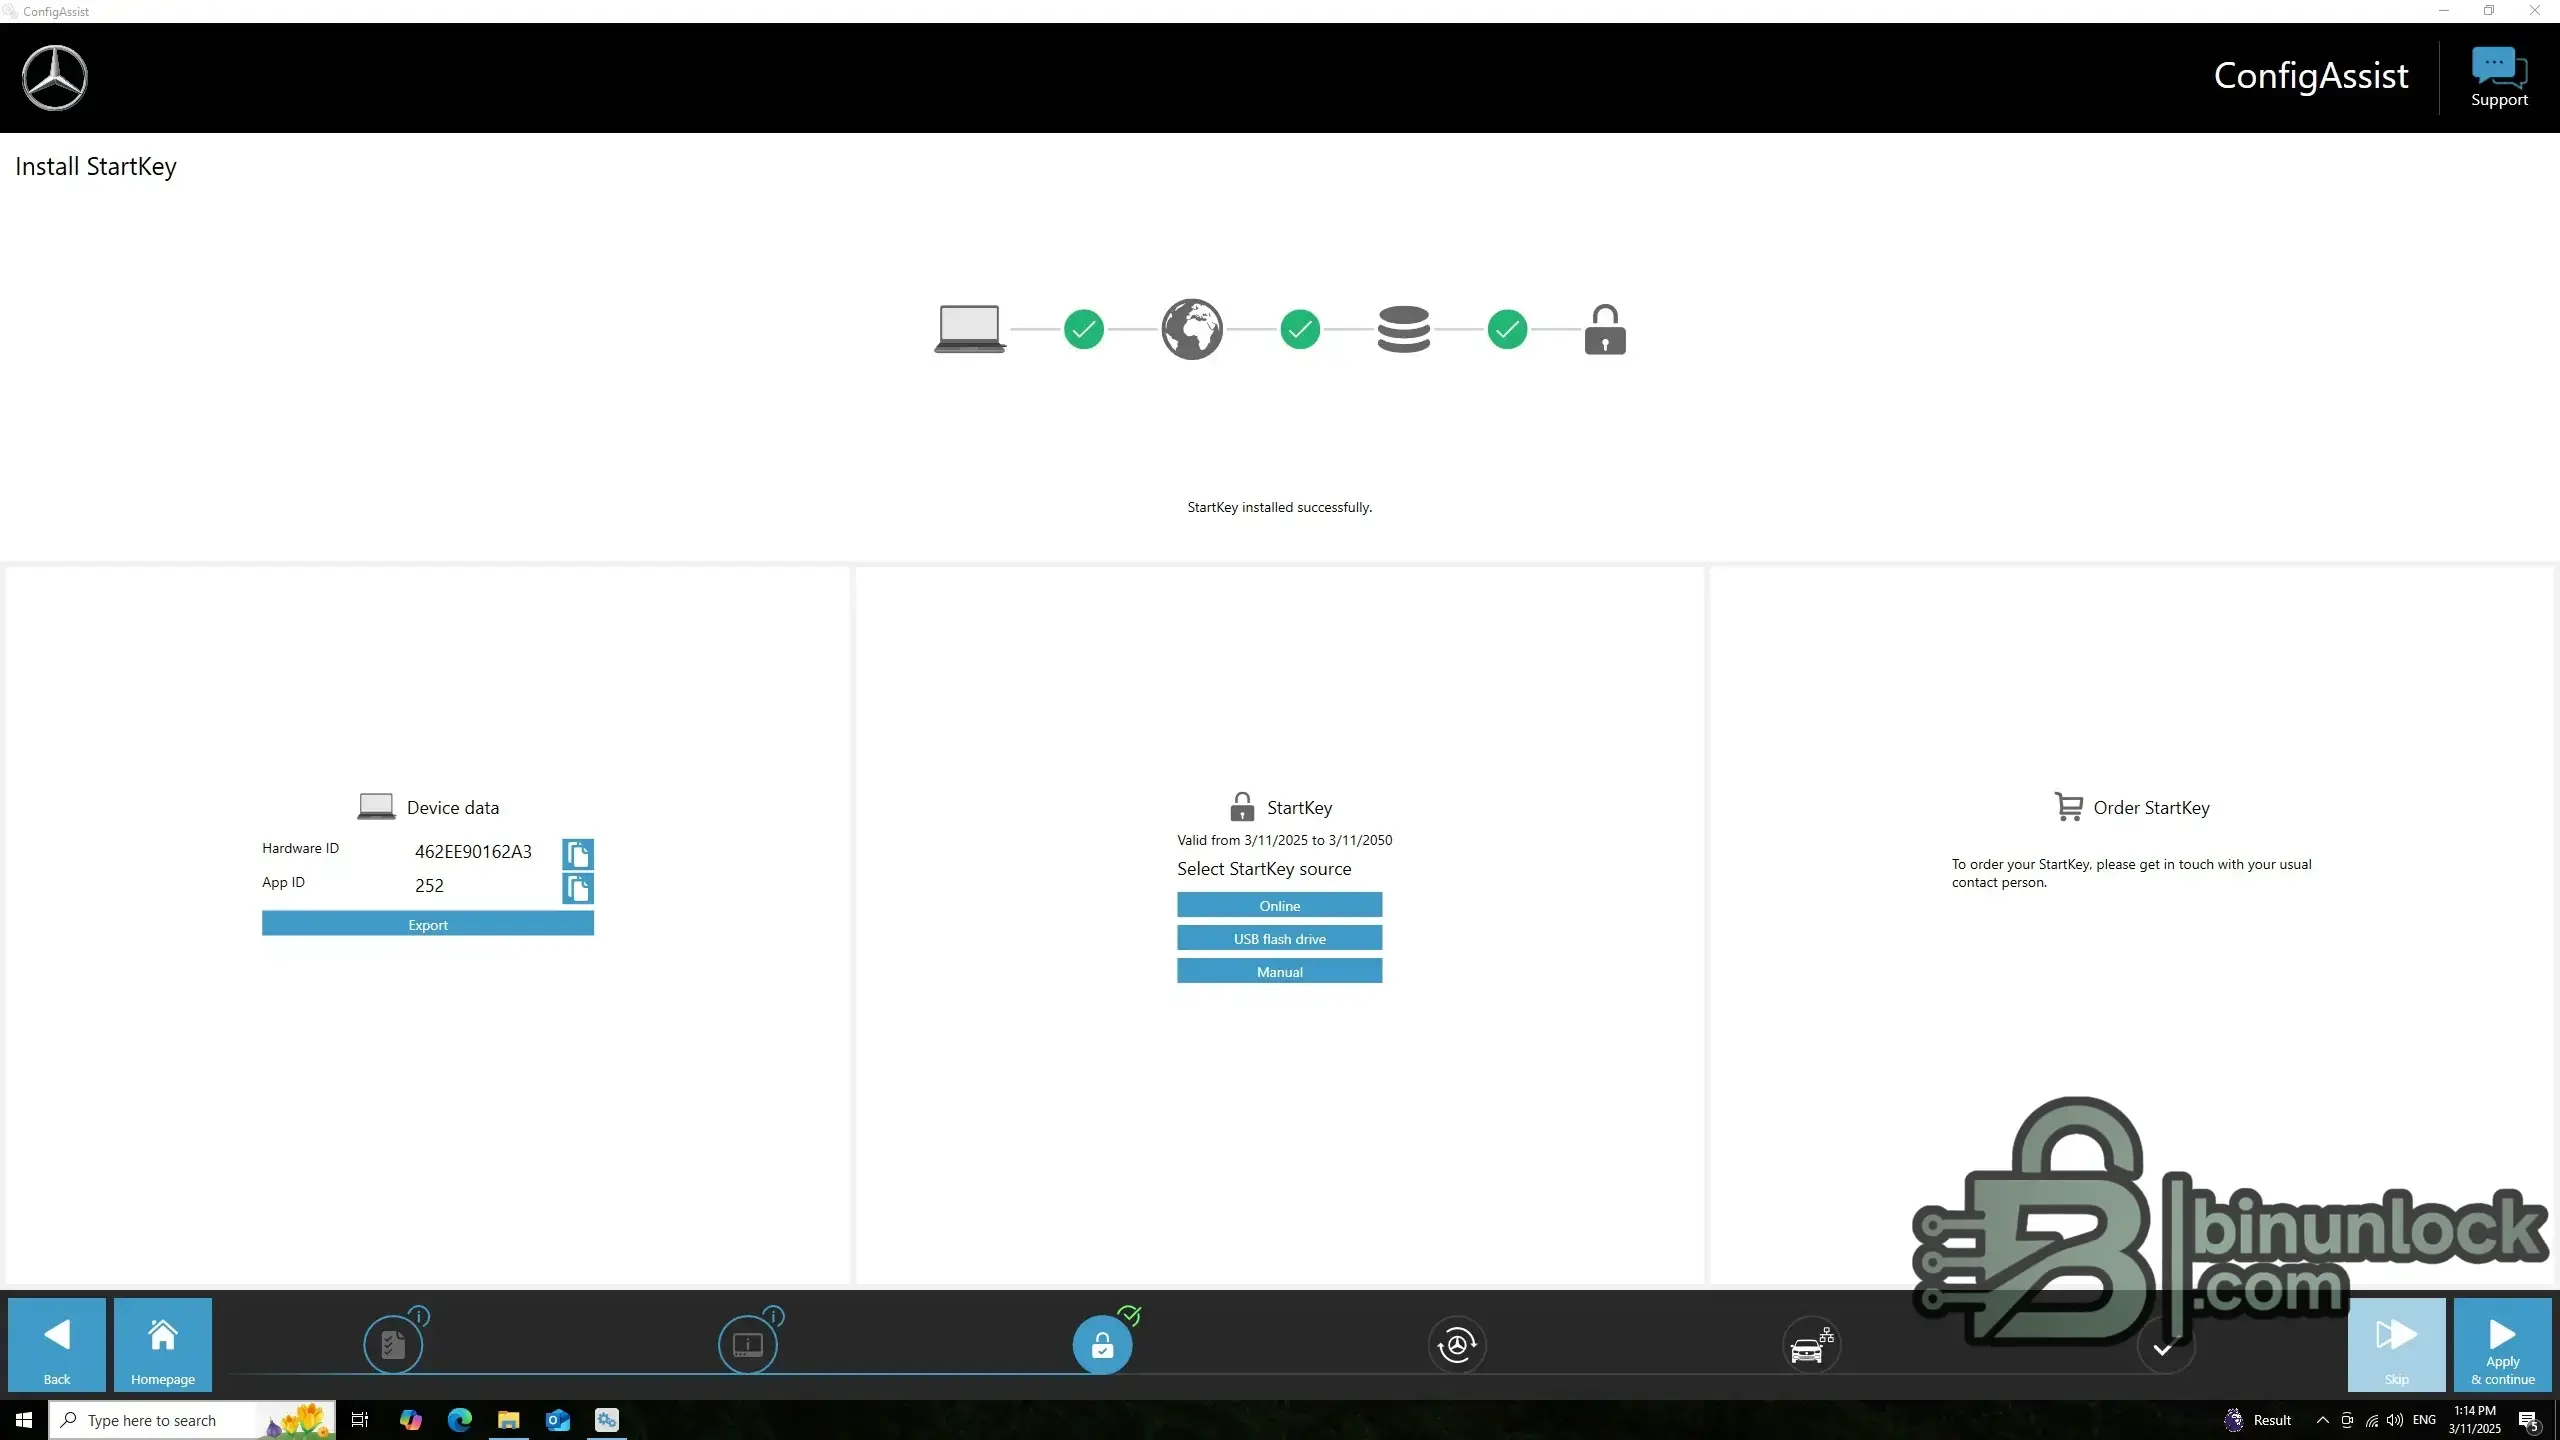The height and width of the screenshot is (1440, 2560).
Task: Click the App ID value 252
Action: [429, 886]
